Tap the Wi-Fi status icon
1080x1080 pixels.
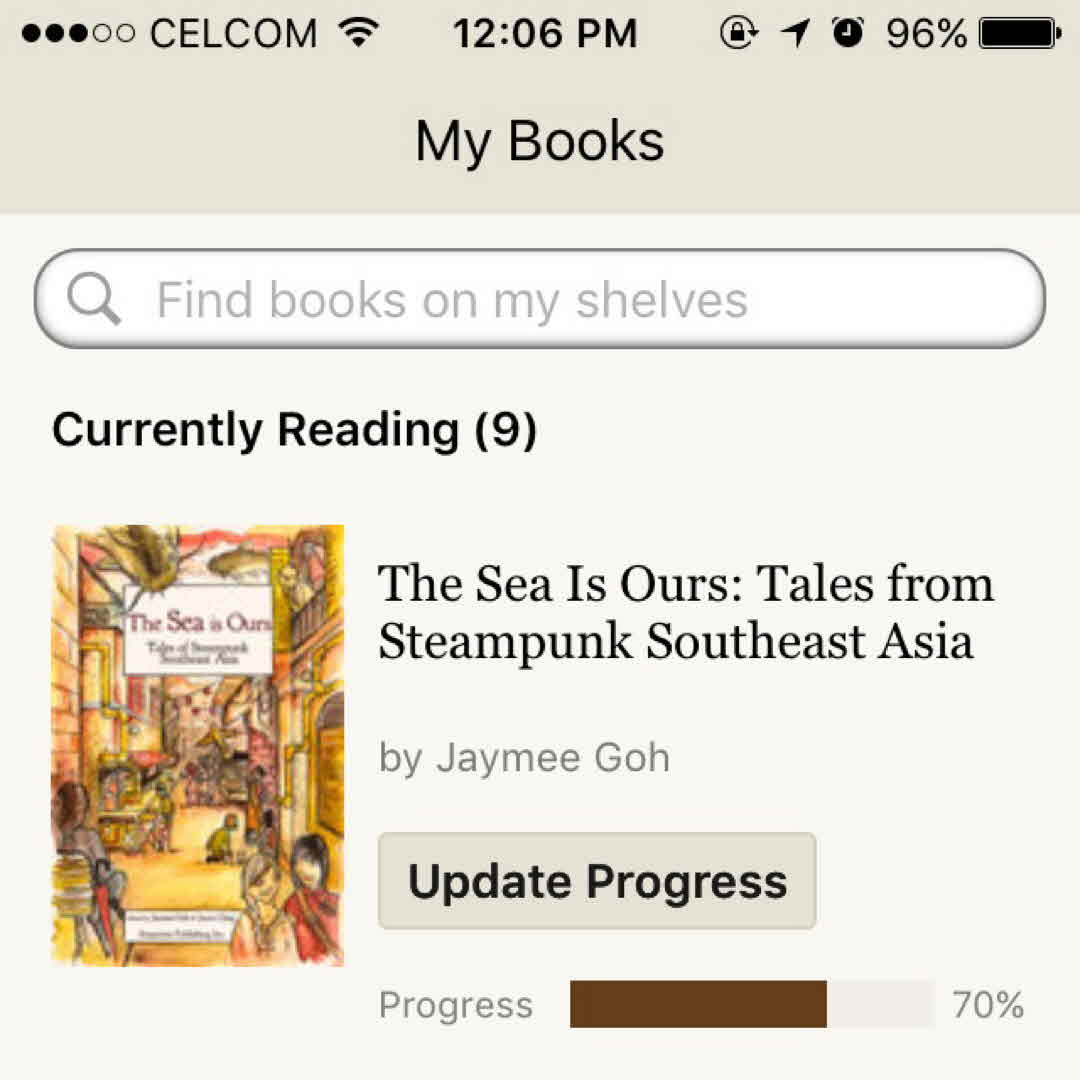tap(358, 34)
